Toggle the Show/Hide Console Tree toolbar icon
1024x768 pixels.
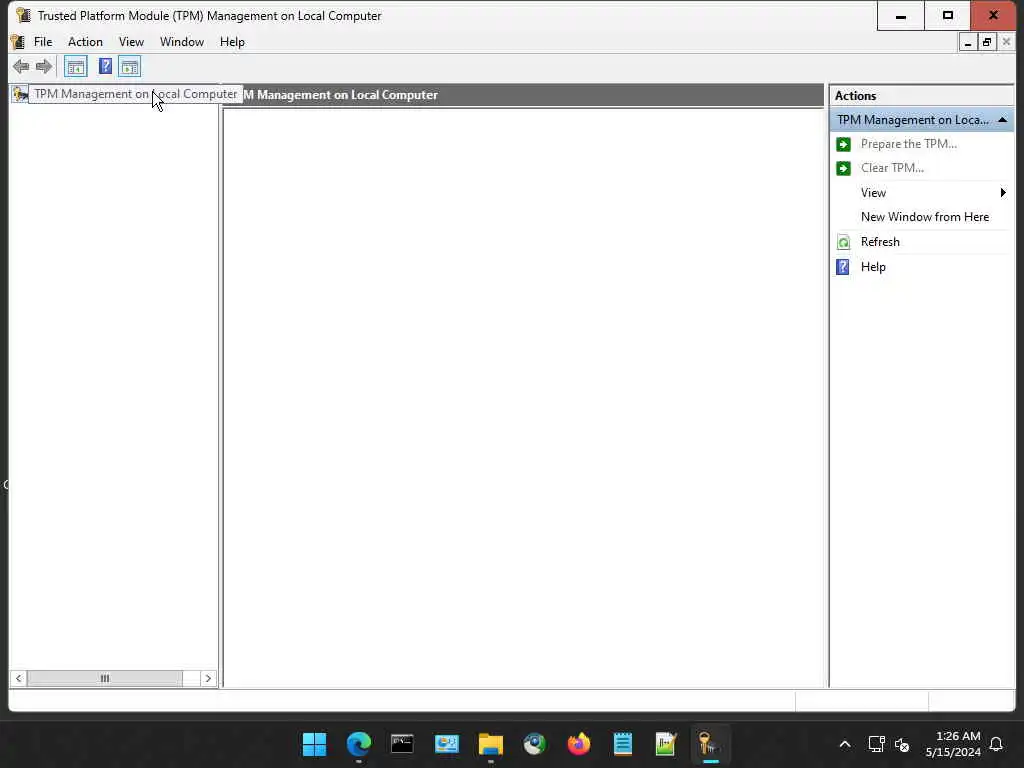point(76,66)
